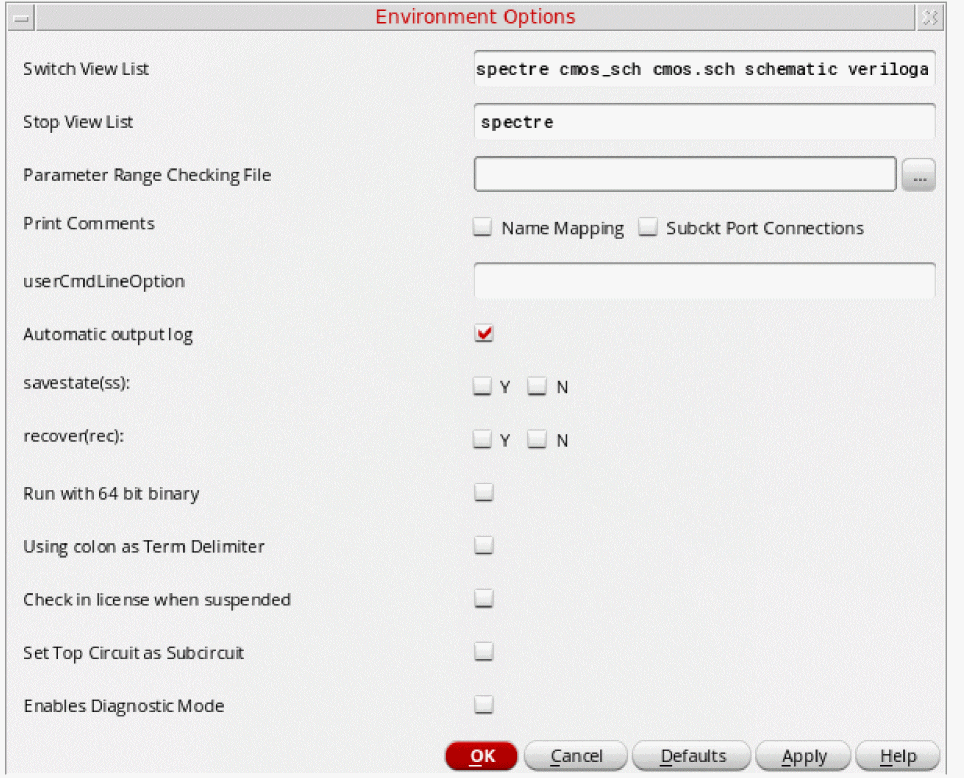Click the Apply button
964x778 pixels.
(x=804, y=756)
